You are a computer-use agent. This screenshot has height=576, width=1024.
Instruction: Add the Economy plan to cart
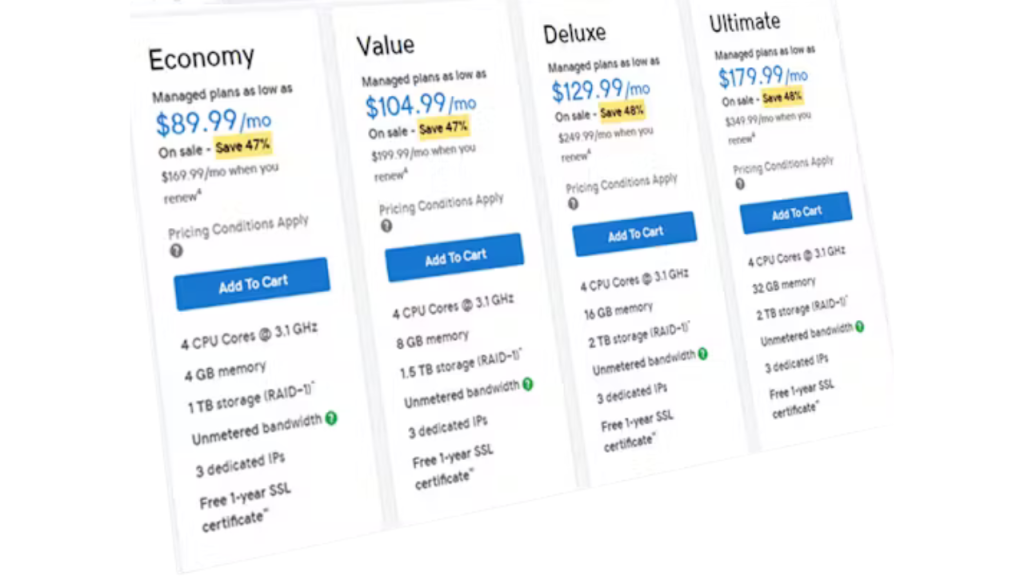tap(252, 284)
